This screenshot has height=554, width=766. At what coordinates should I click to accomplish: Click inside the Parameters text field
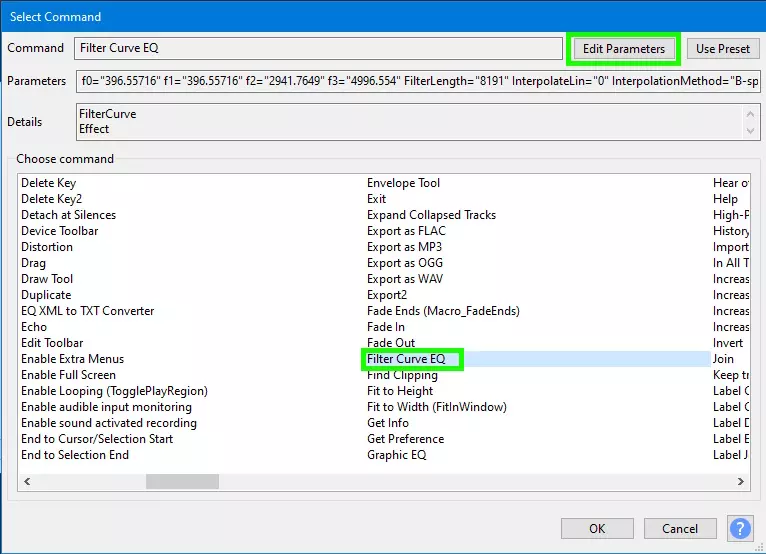[418, 81]
